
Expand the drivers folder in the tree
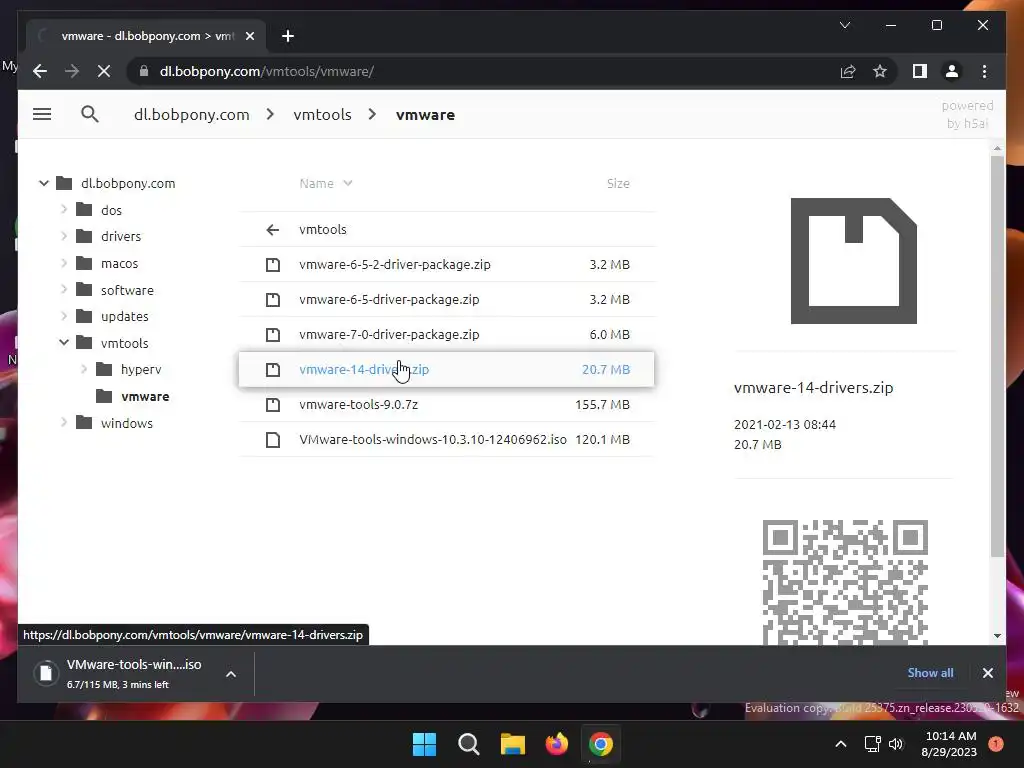(64, 236)
